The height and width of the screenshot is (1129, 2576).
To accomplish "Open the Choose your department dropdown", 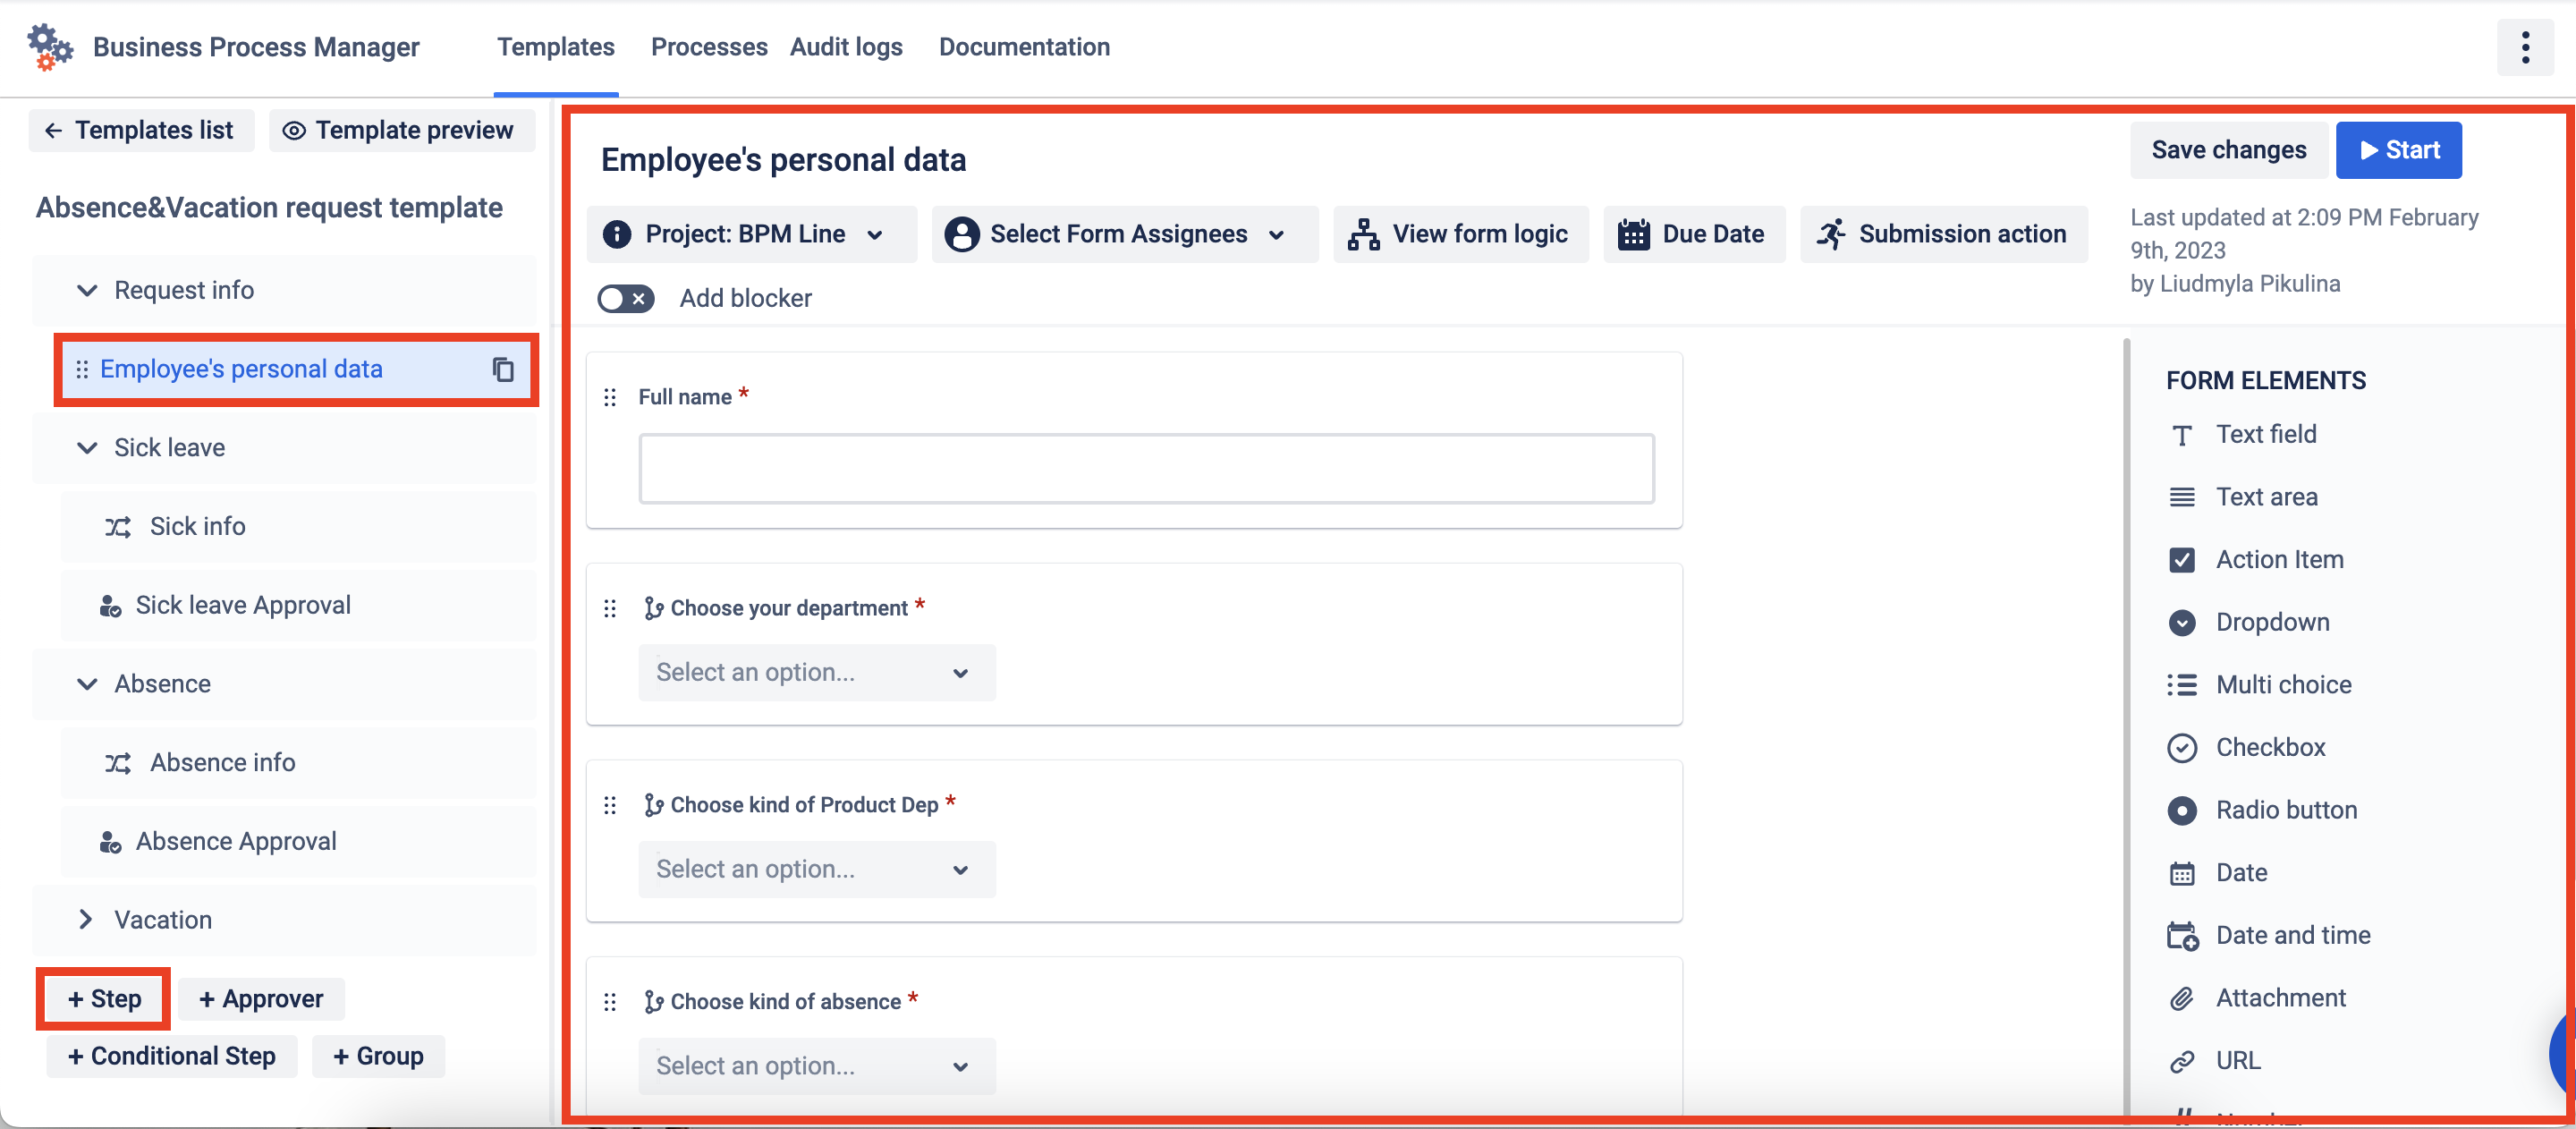I will click(x=816, y=672).
